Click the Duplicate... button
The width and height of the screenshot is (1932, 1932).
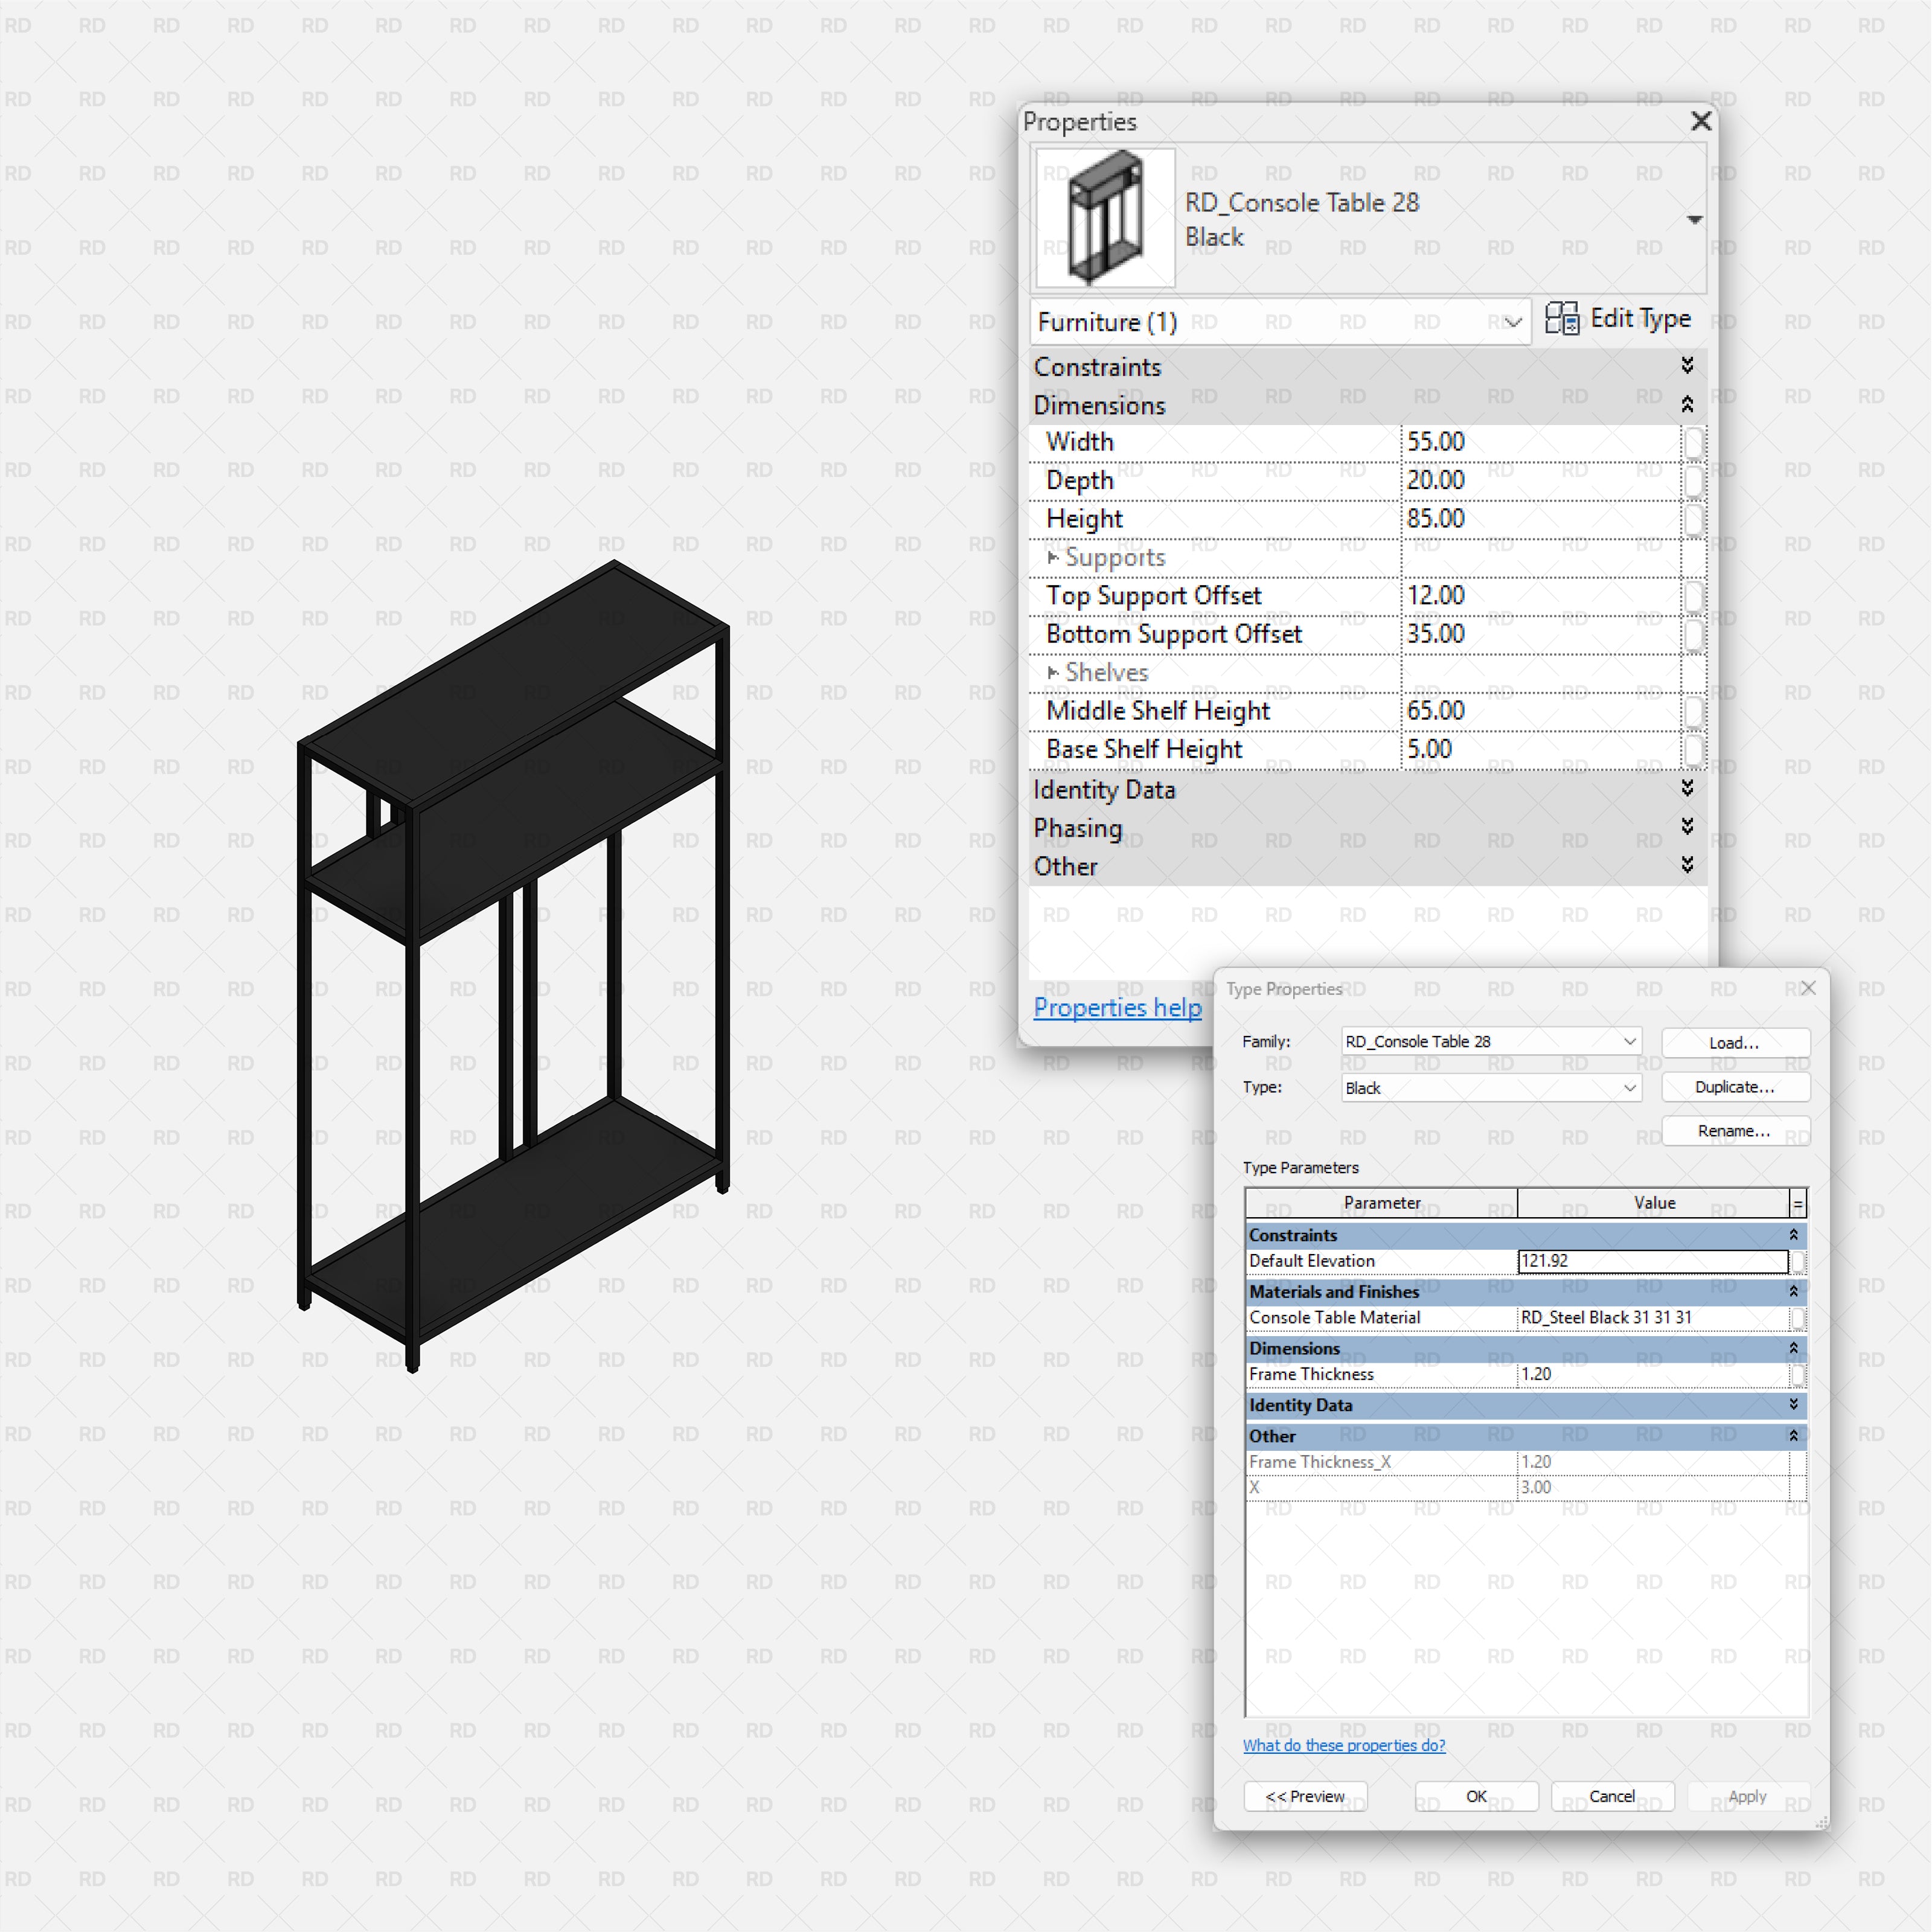pos(1734,1087)
